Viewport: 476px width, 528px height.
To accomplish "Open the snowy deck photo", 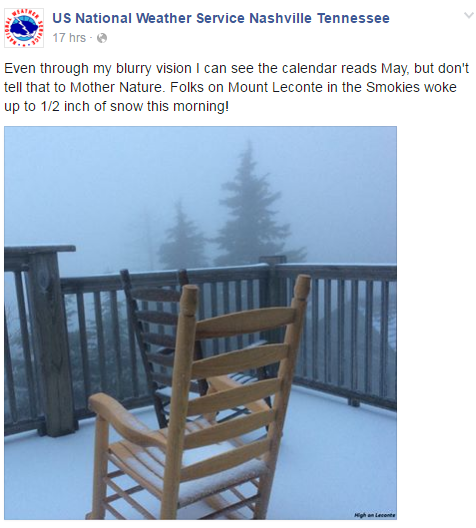I will point(200,323).
